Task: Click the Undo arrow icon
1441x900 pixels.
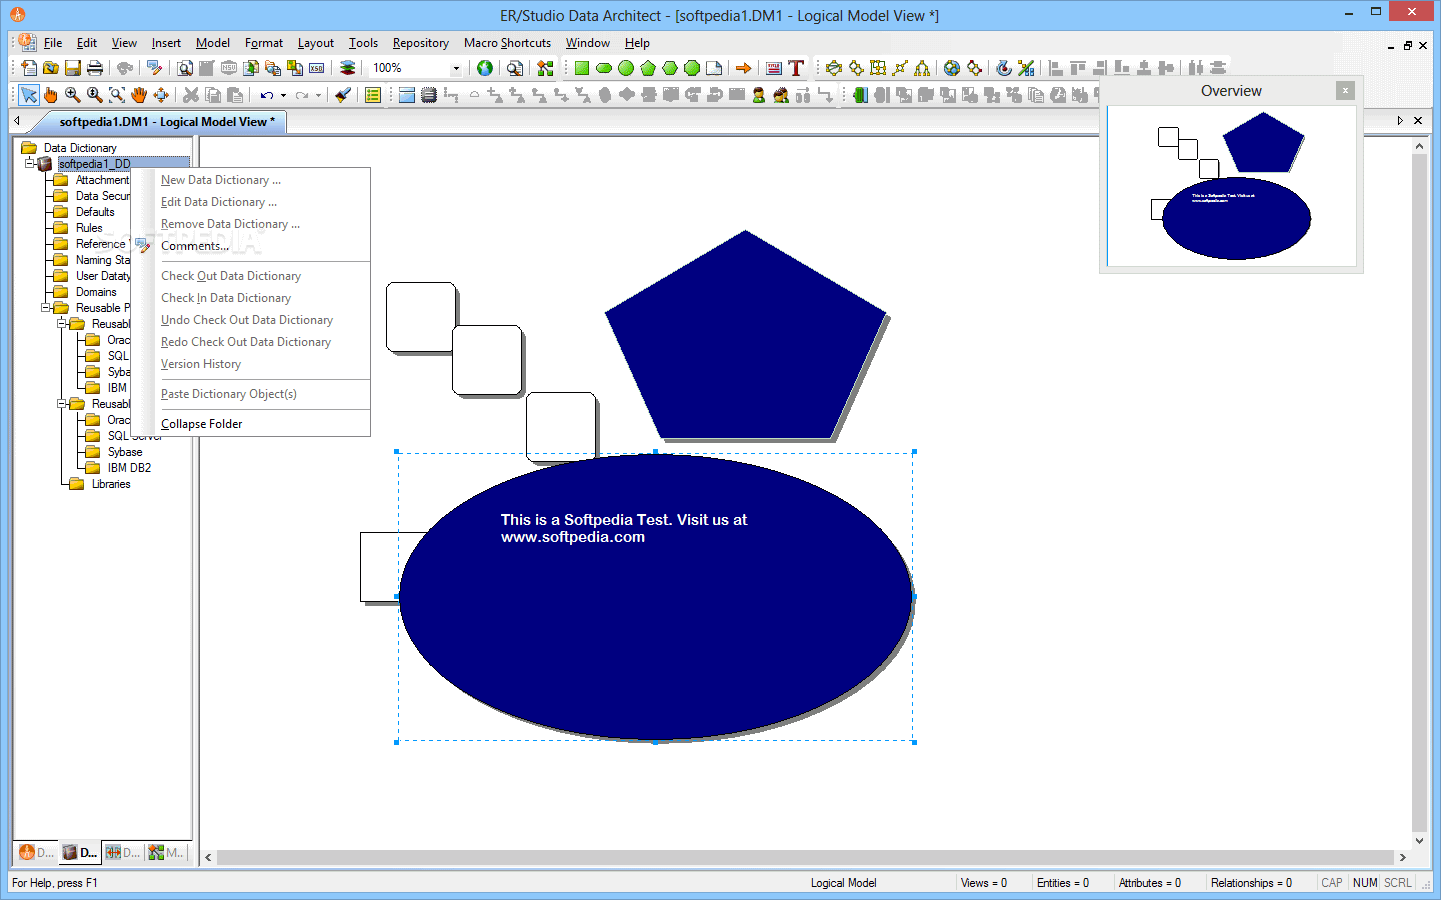Action: click(267, 95)
